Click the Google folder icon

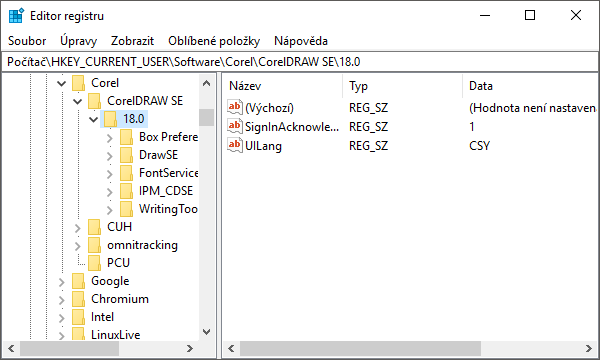(78, 281)
